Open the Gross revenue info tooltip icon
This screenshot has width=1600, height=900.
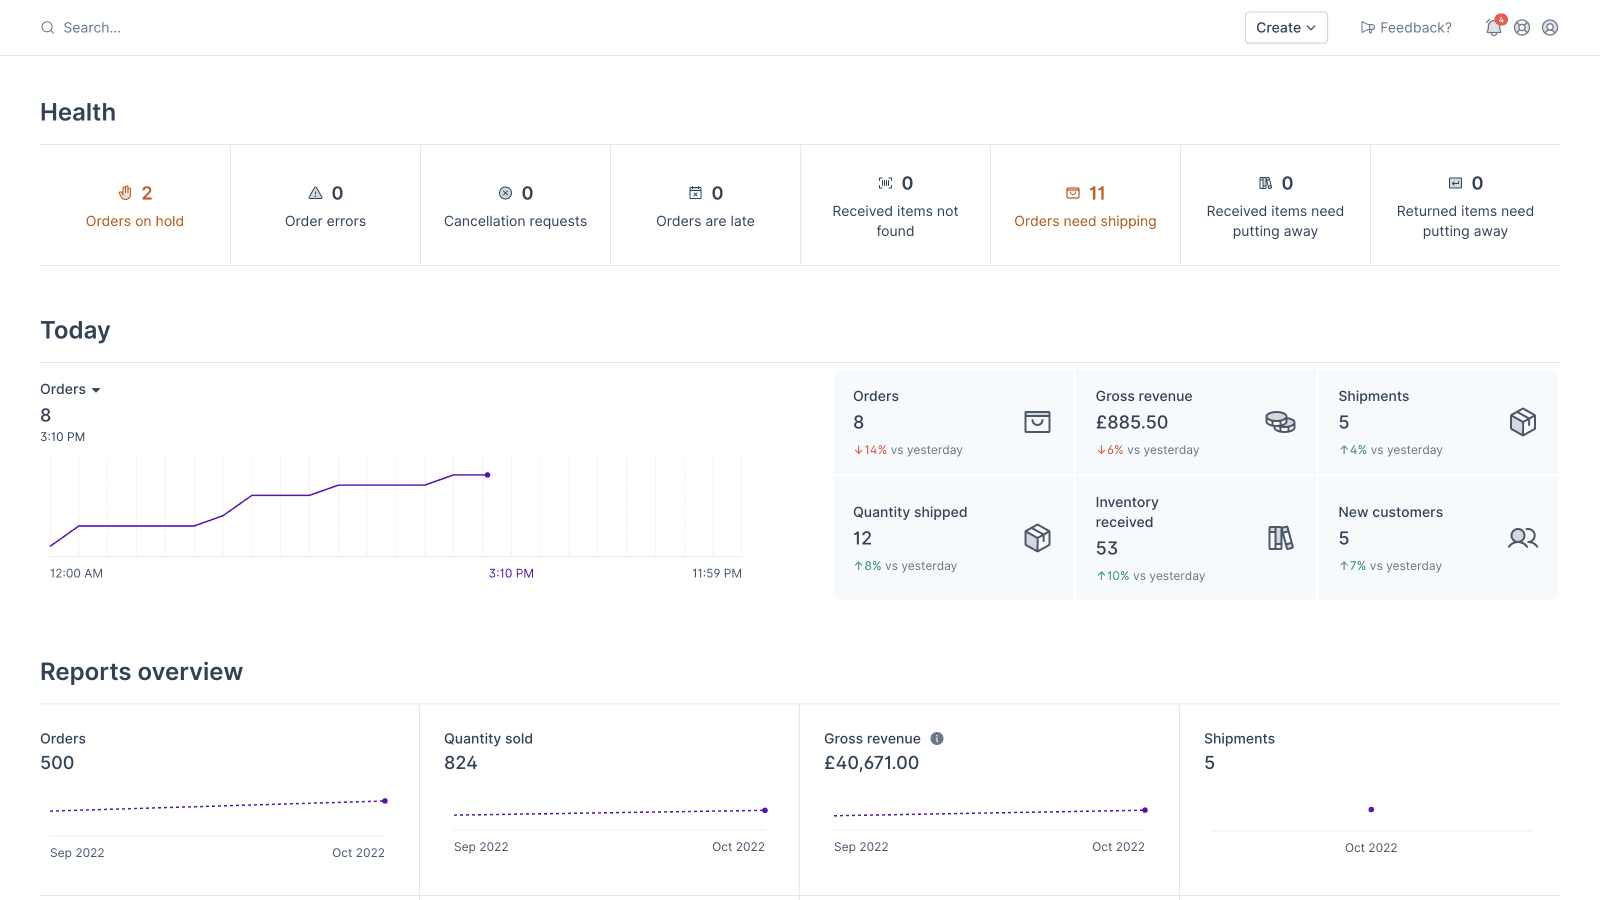coord(937,738)
